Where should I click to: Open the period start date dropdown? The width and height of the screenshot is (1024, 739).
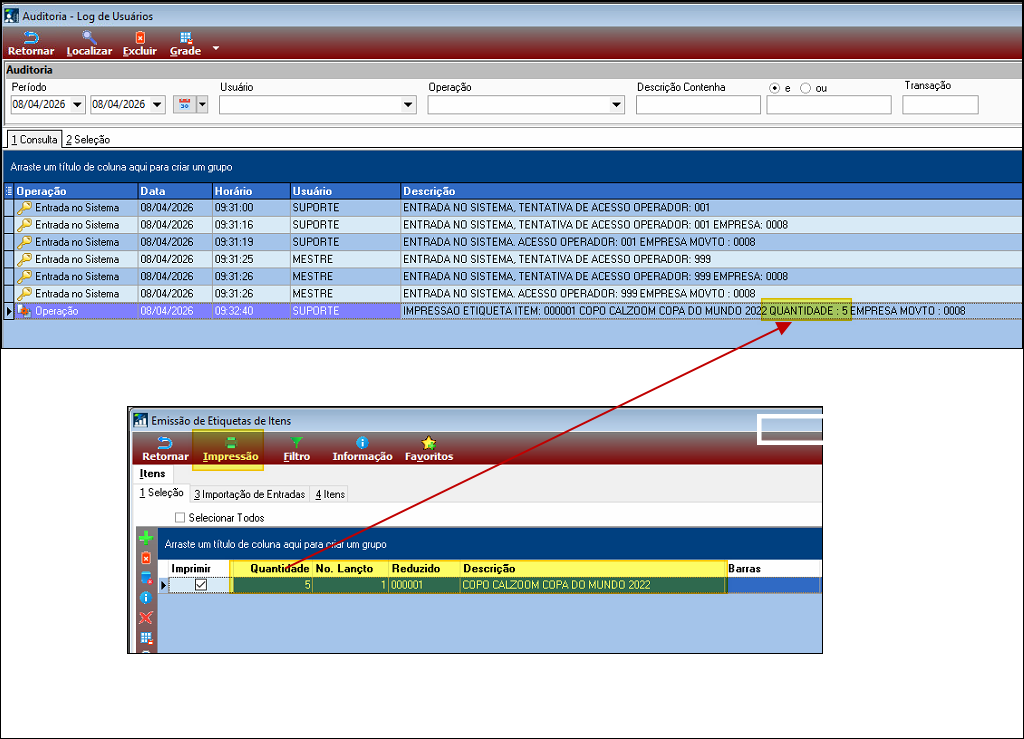click(78, 105)
